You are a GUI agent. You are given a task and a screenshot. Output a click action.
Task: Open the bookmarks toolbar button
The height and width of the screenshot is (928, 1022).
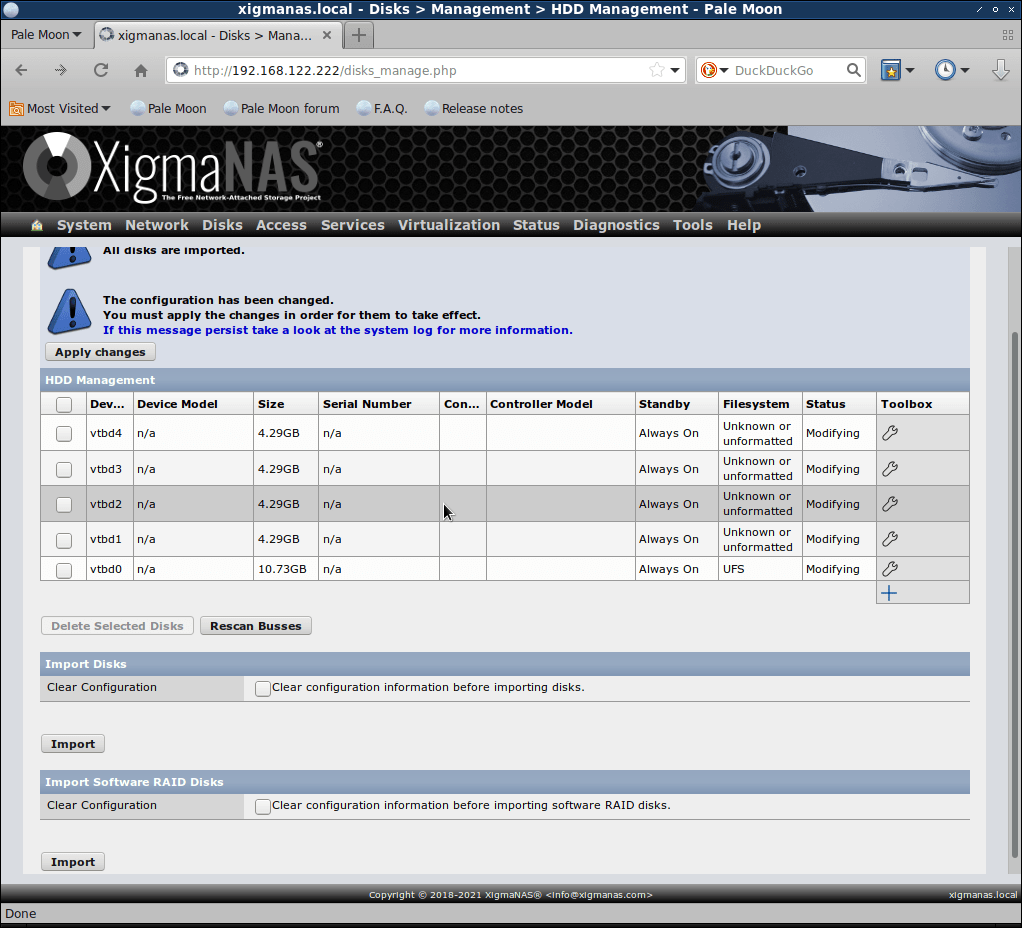(x=890, y=70)
